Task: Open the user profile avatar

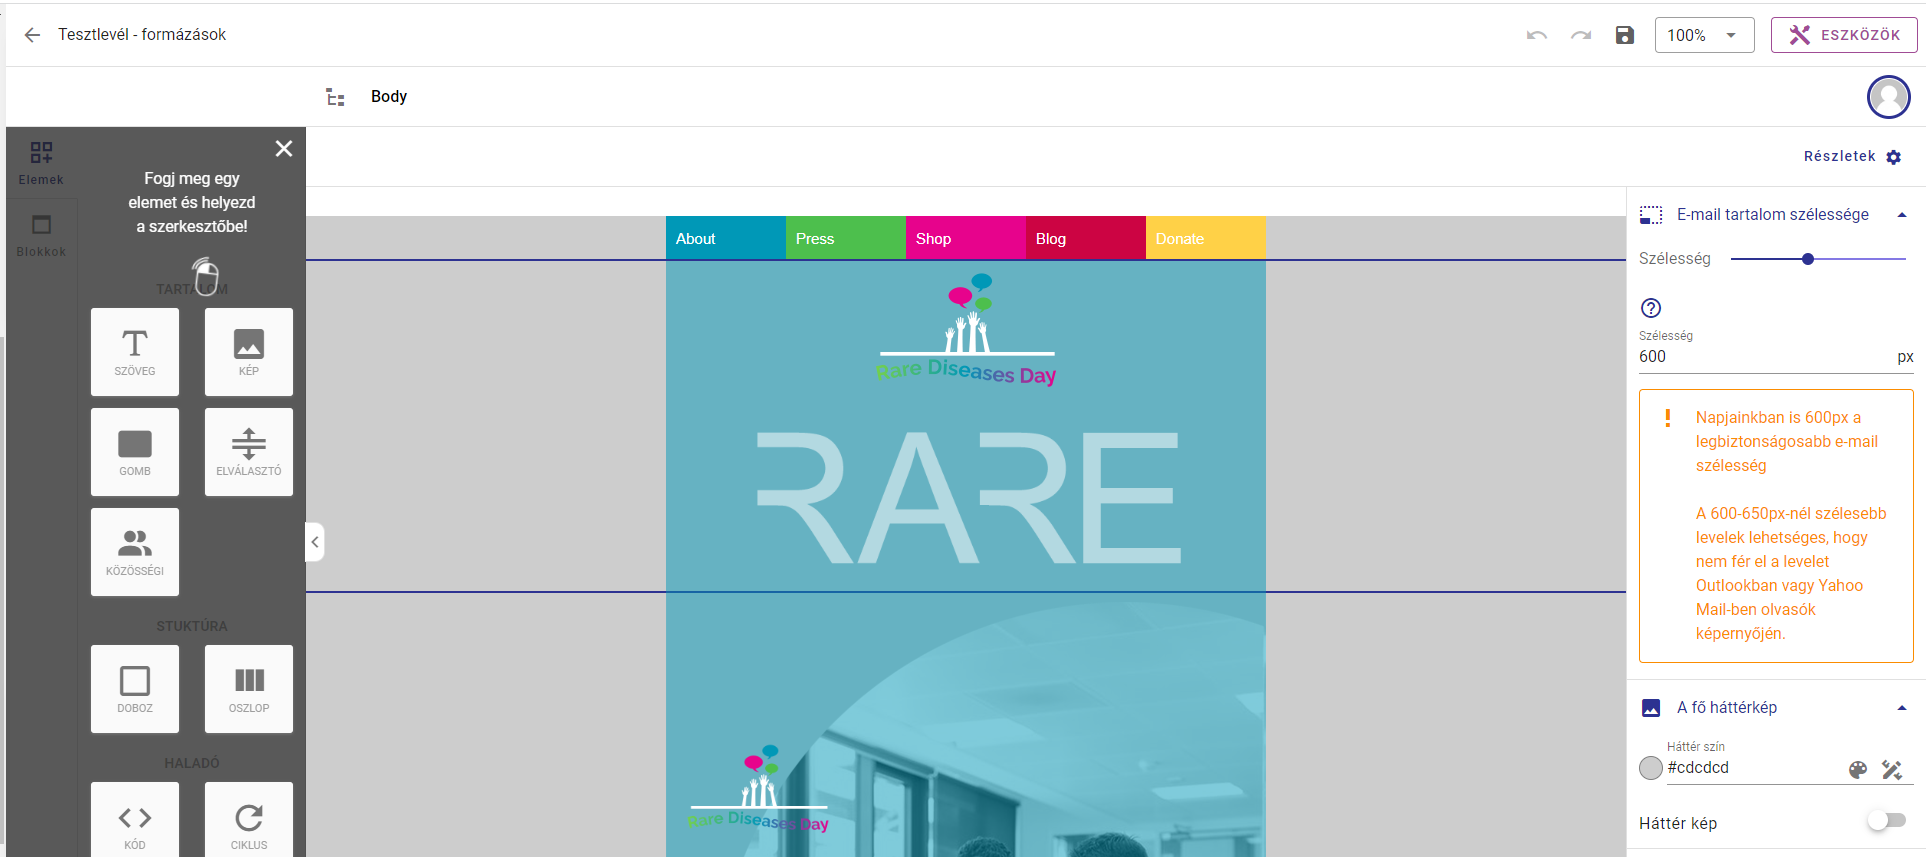Action: click(1889, 97)
